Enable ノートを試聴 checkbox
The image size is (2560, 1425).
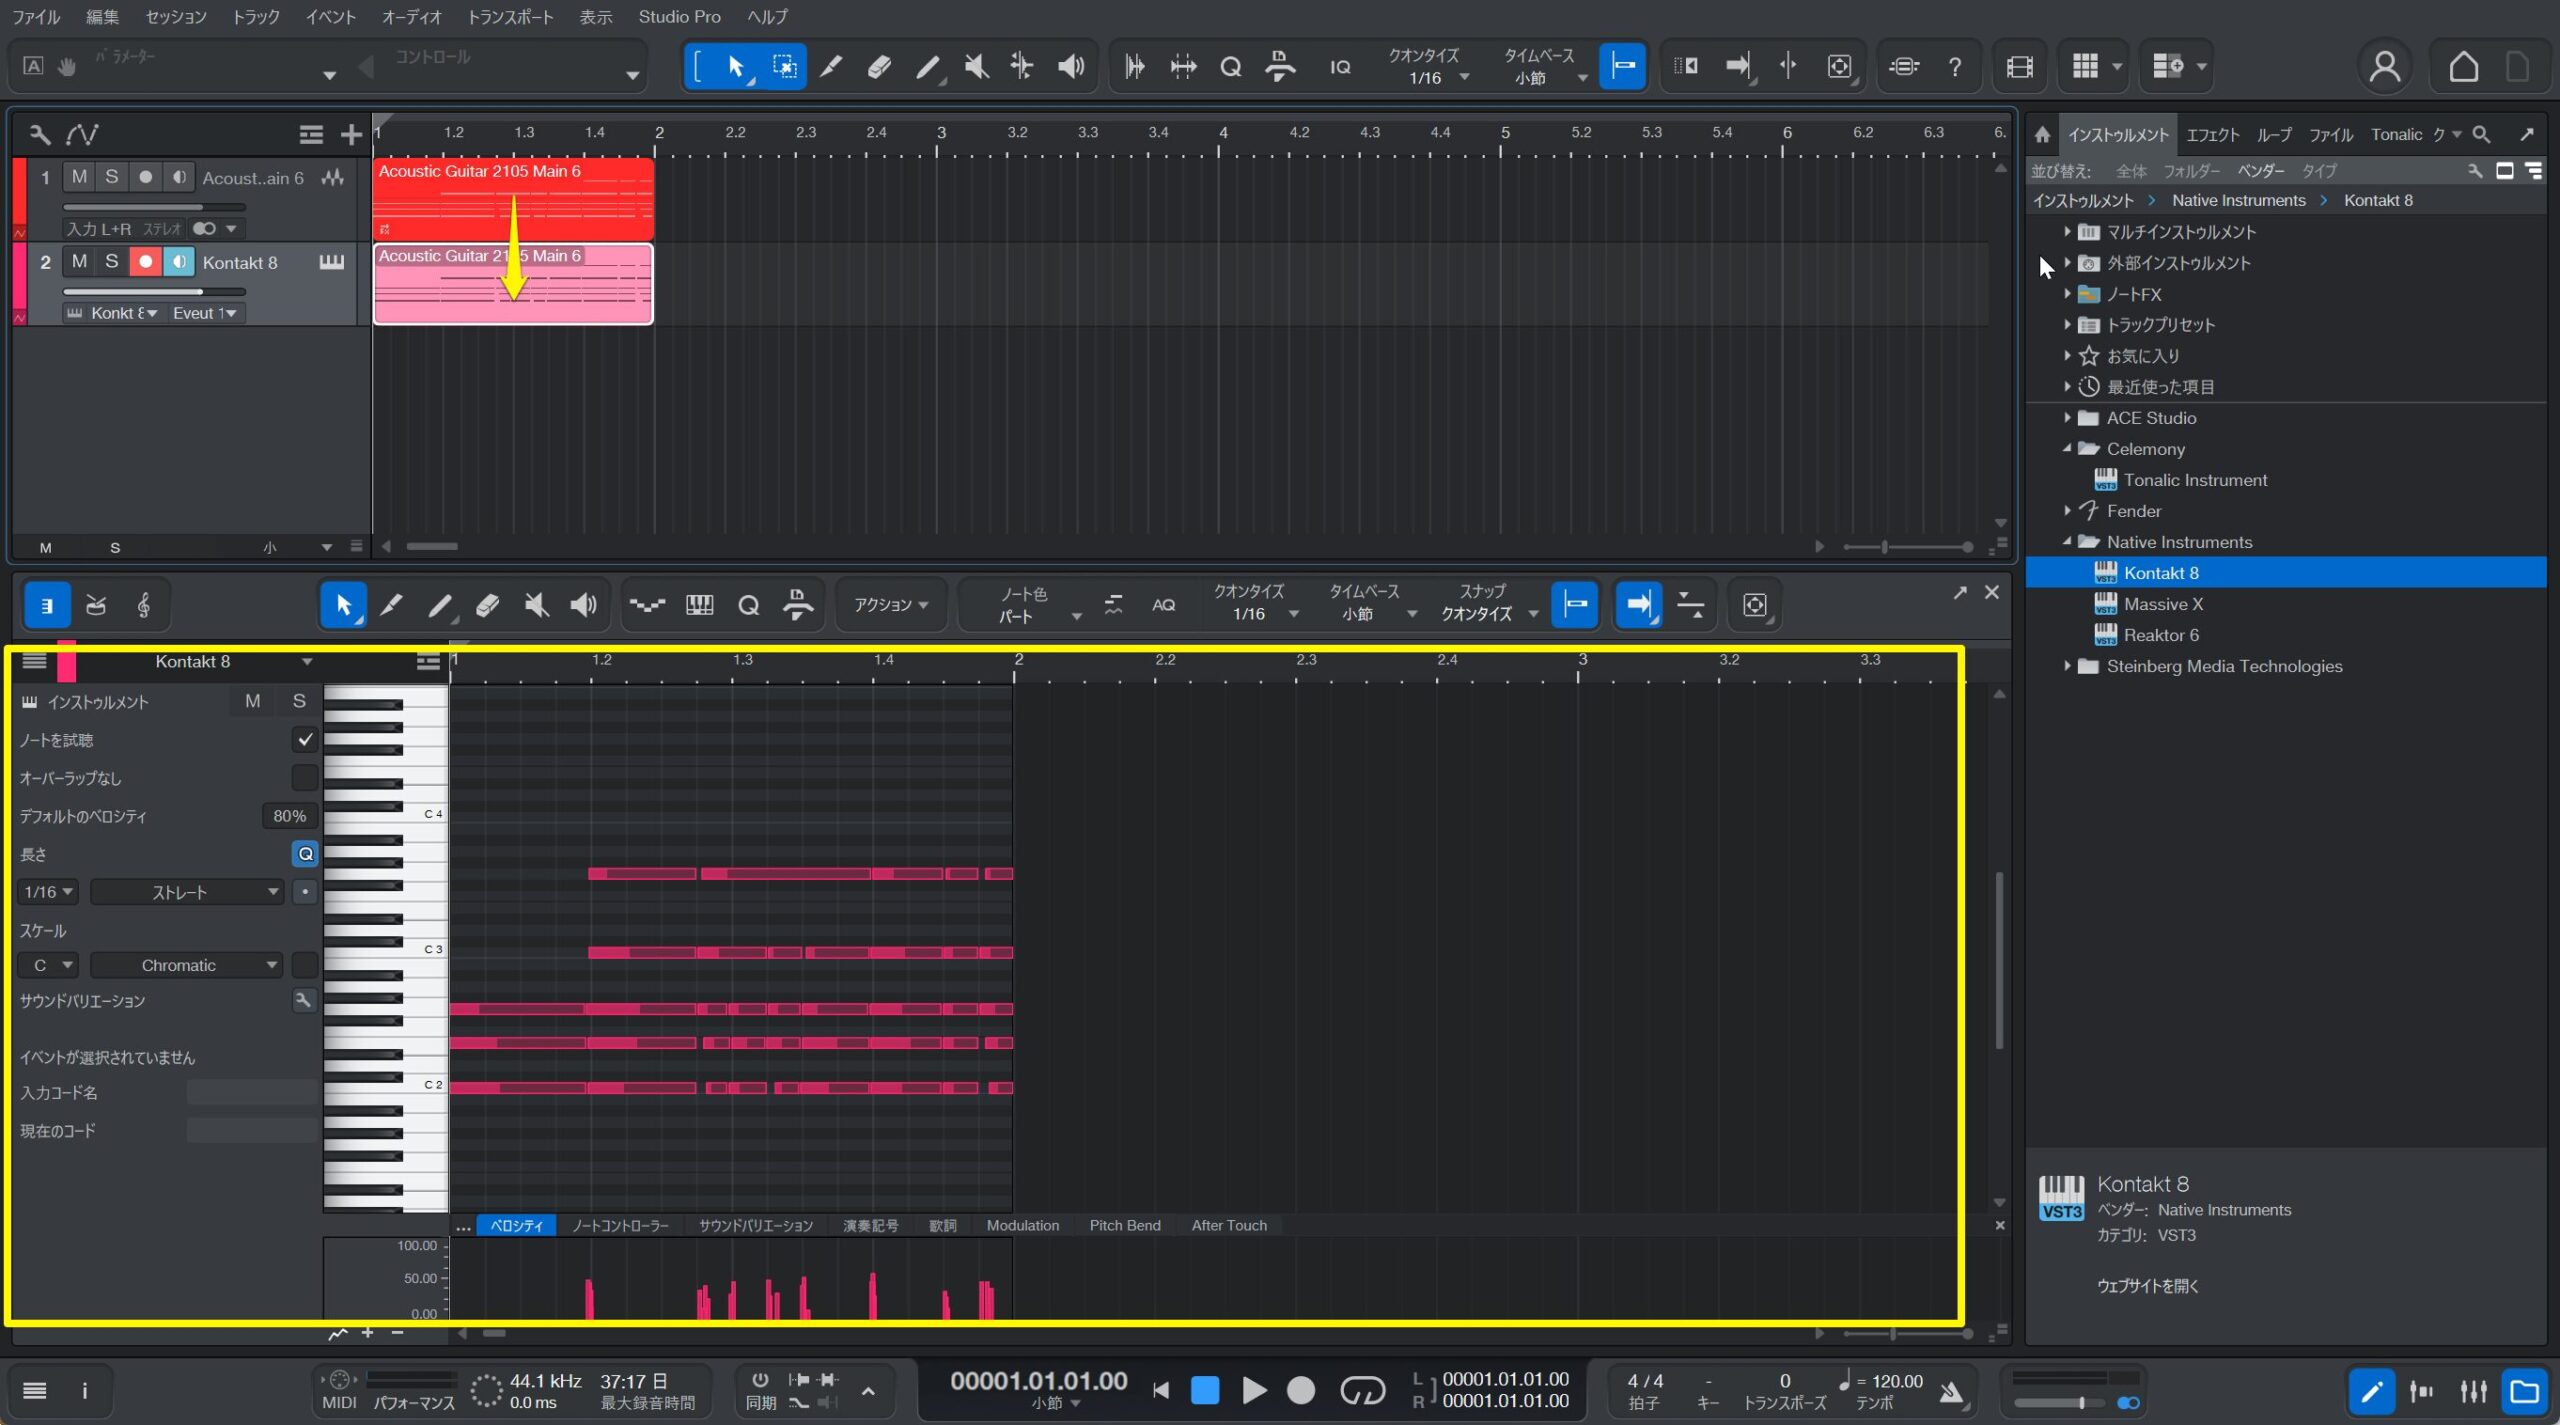click(305, 740)
